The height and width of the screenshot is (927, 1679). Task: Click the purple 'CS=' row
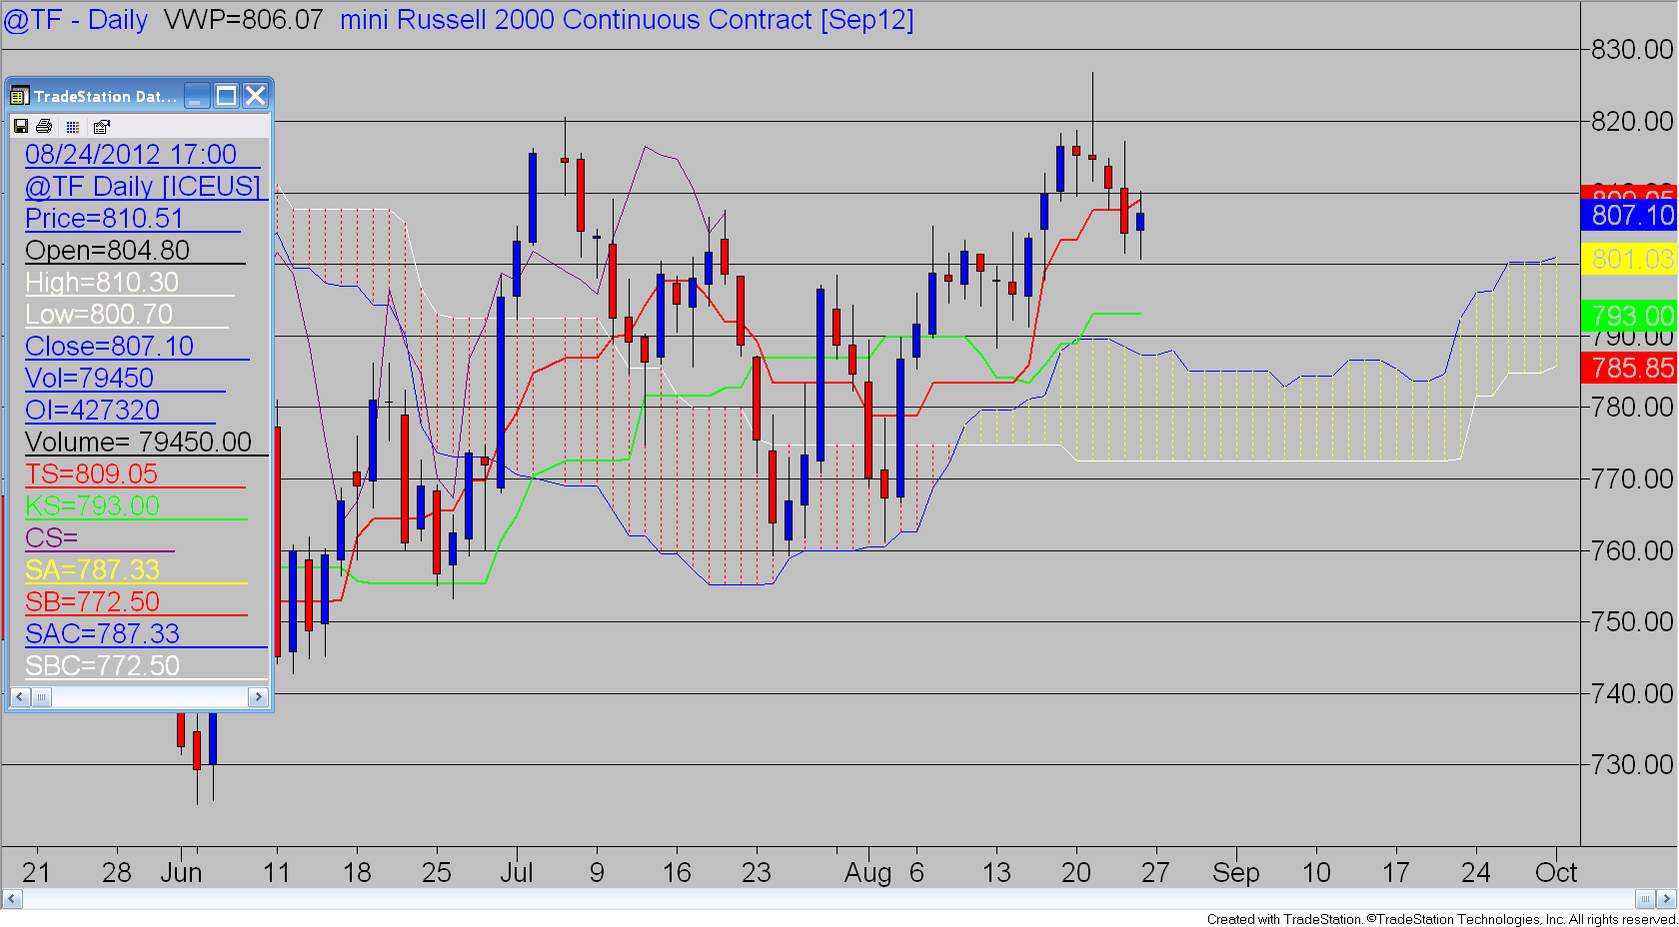[52, 538]
